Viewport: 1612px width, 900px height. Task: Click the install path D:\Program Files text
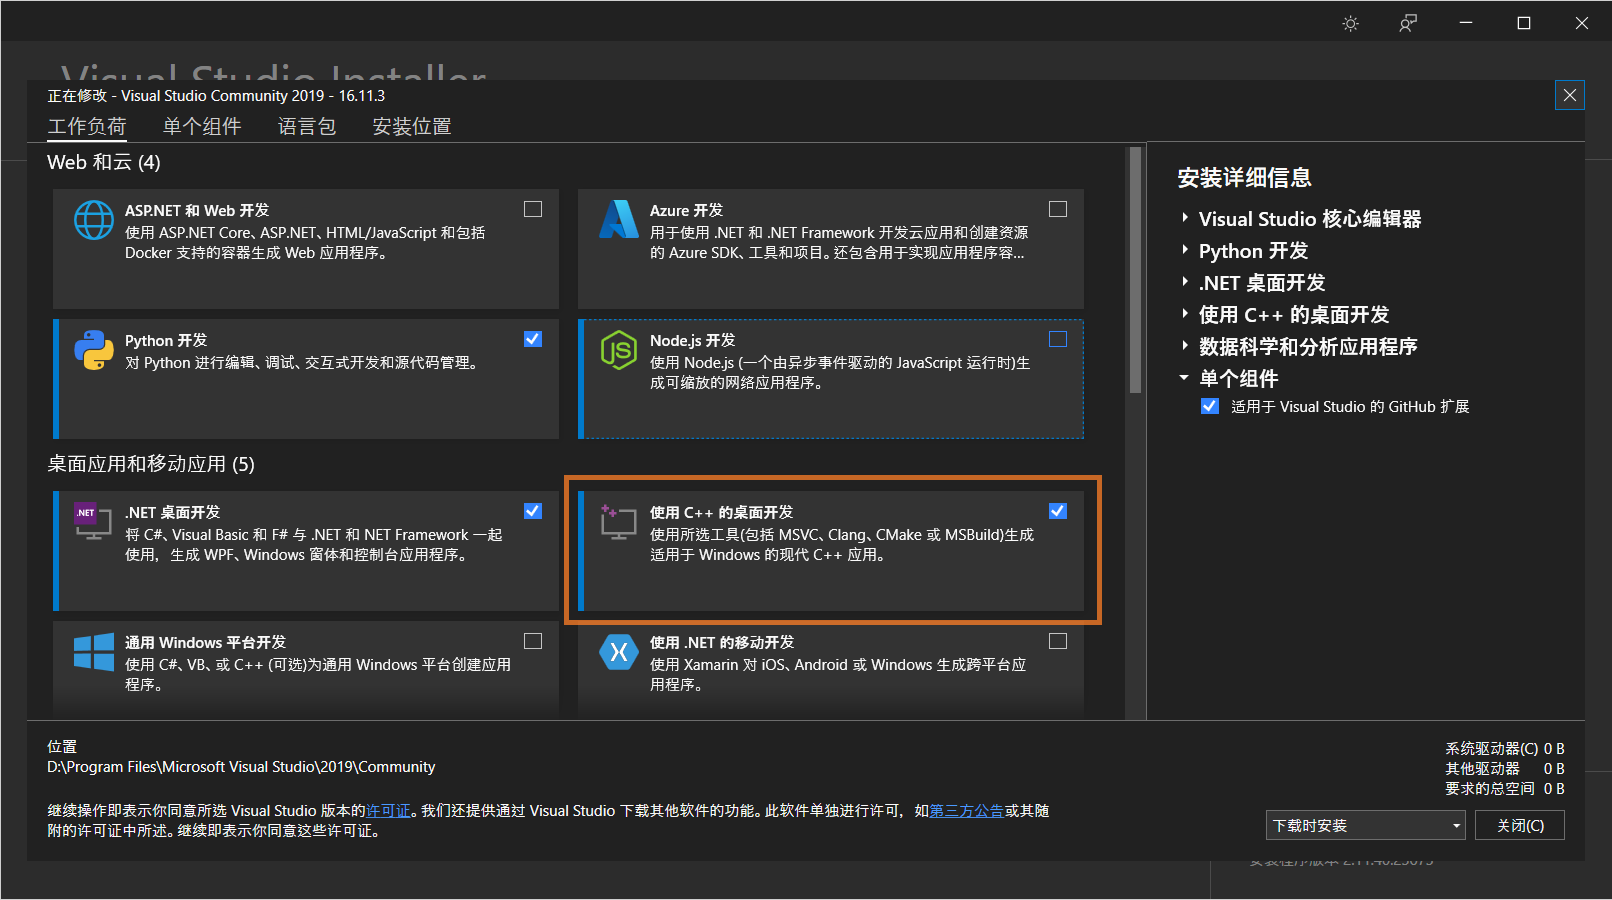[x=241, y=767]
